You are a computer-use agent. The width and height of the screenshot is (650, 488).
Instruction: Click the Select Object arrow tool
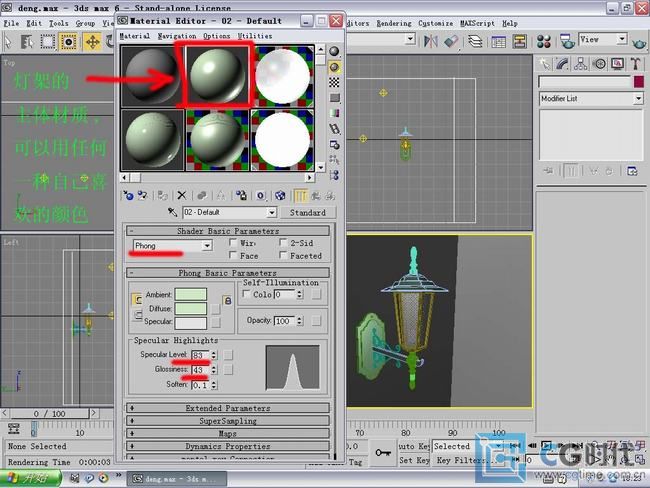(x=8, y=41)
